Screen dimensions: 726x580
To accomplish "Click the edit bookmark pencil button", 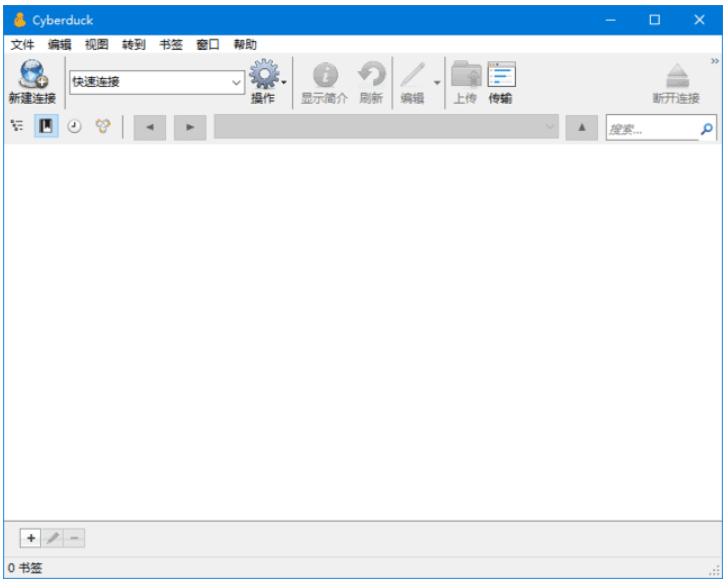I will (52, 538).
